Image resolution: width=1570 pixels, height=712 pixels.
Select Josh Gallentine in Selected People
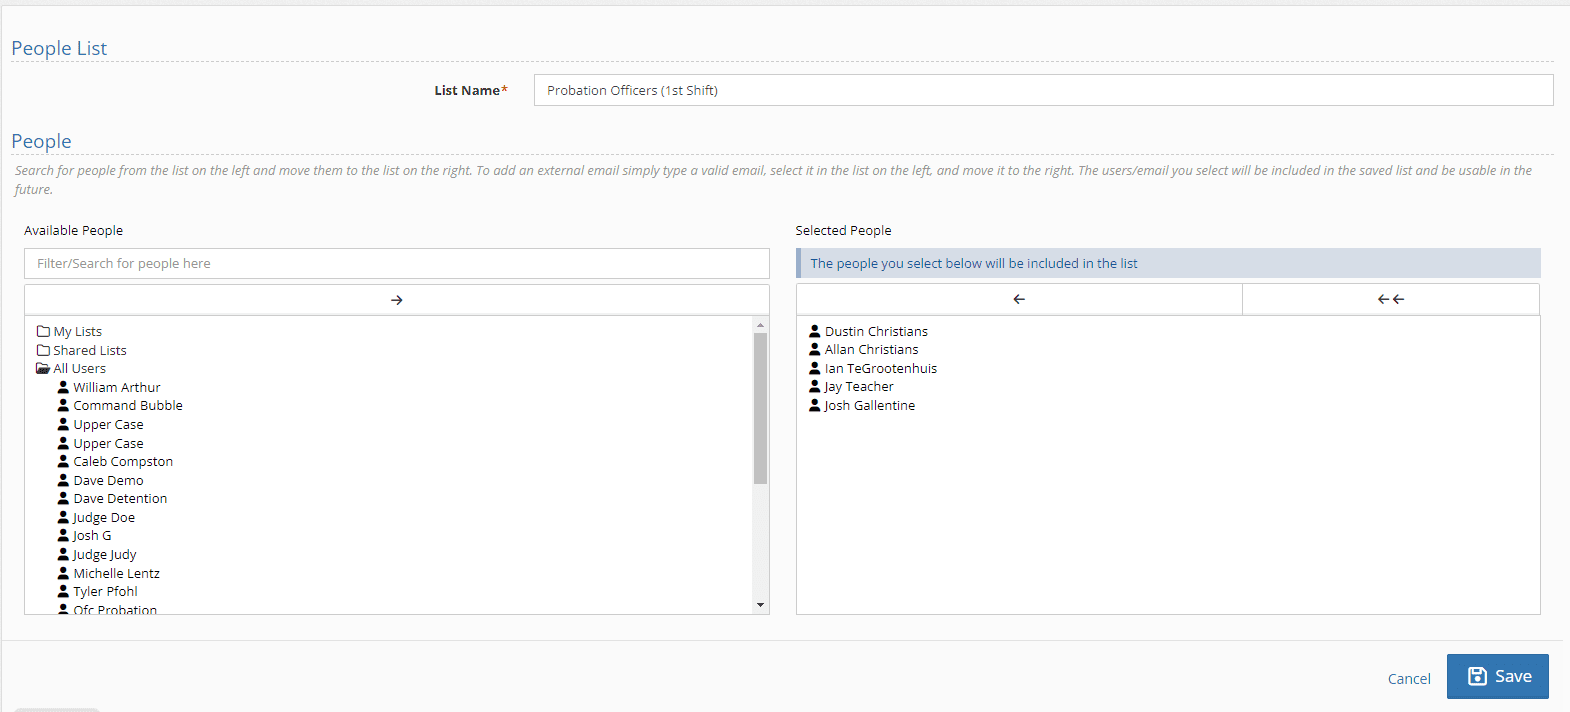point(870,405)
